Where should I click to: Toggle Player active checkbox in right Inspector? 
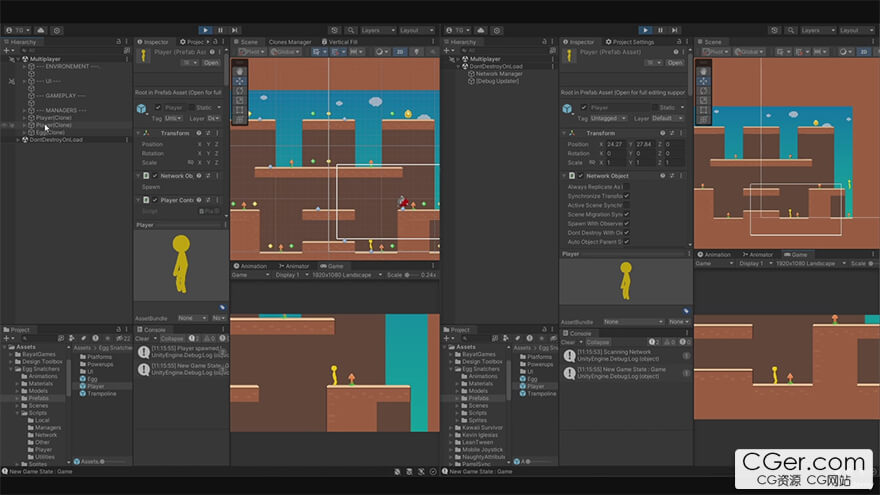coord(584,107)
